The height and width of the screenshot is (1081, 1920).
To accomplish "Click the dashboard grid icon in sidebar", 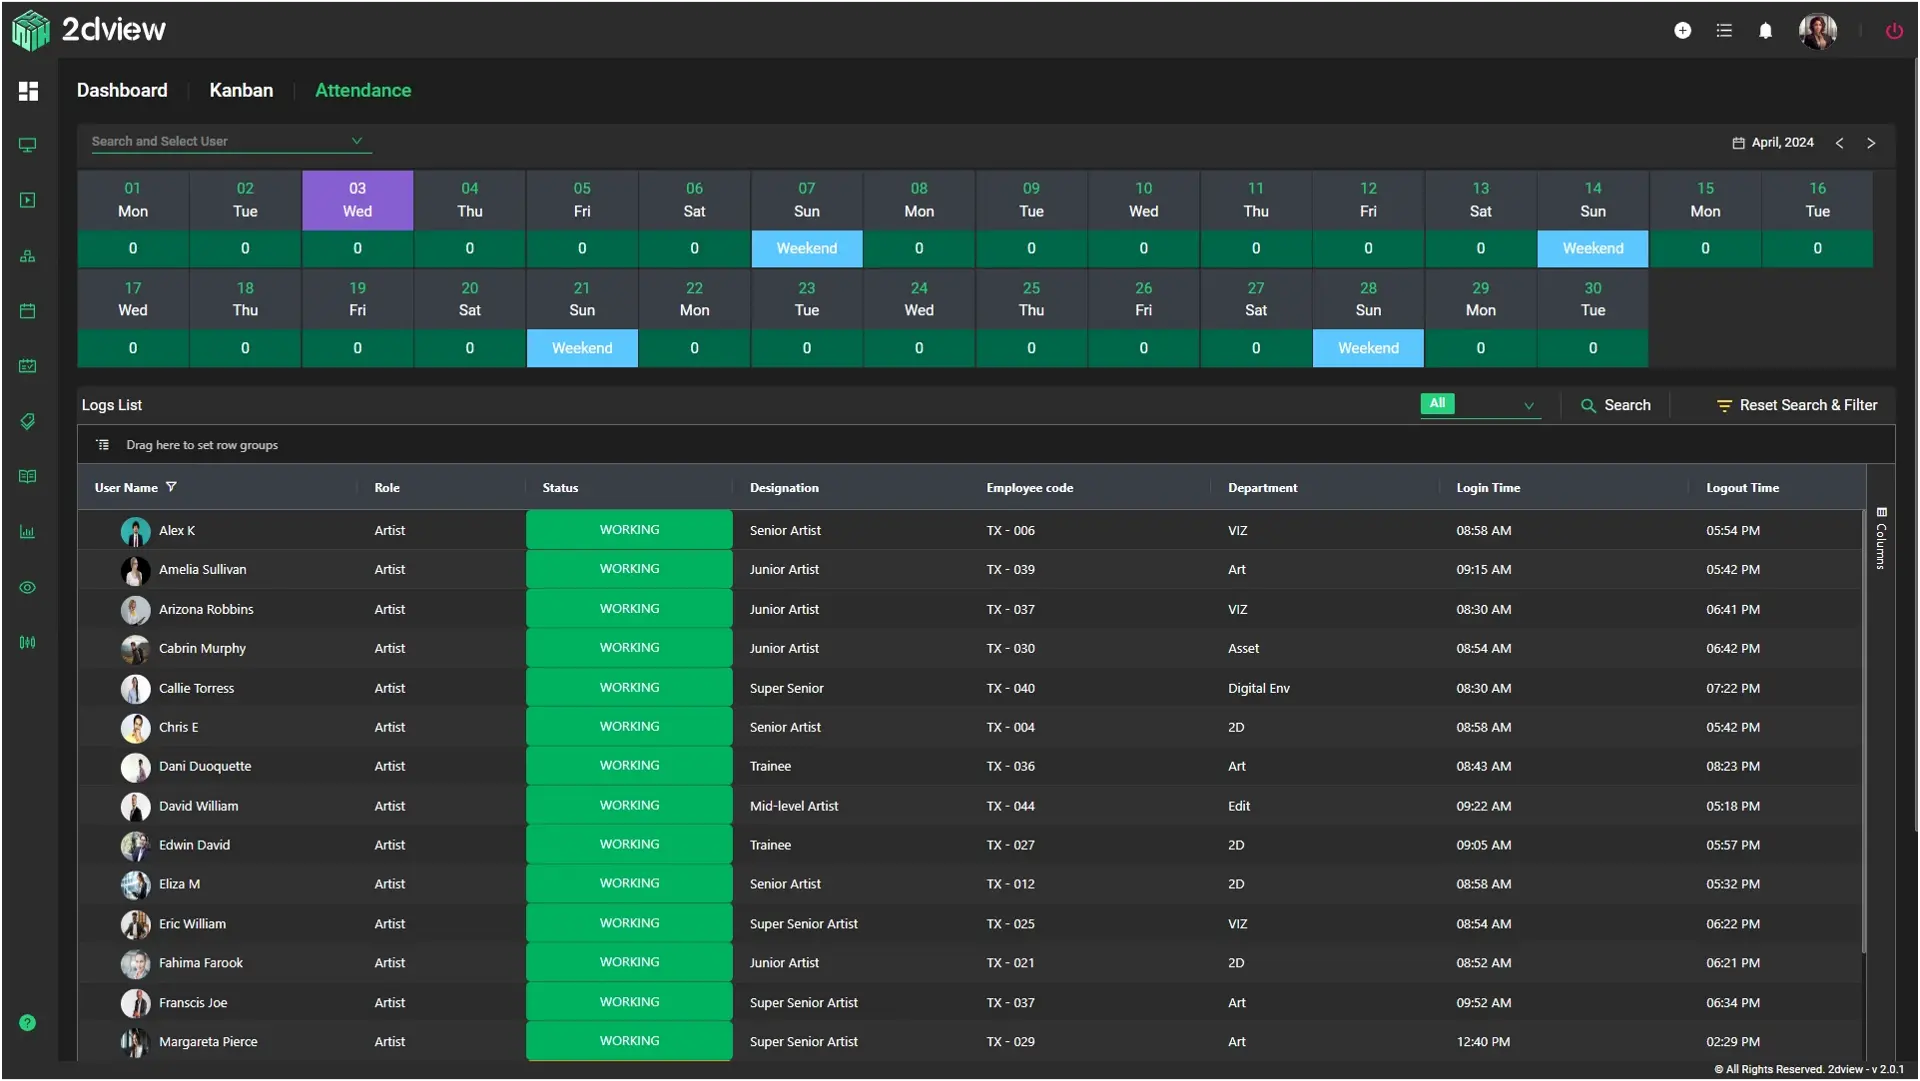I will coord(28,91).
